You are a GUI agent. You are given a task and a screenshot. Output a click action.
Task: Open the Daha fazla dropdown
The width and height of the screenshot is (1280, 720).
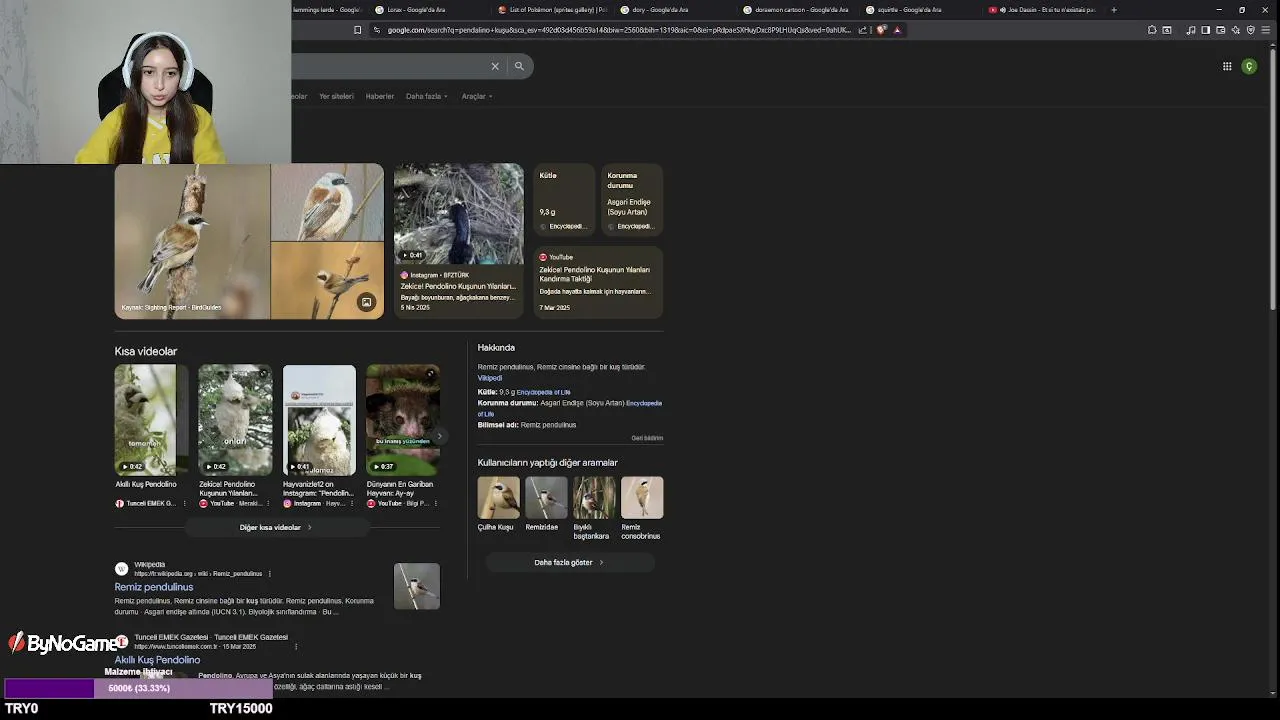pos(426,96)
